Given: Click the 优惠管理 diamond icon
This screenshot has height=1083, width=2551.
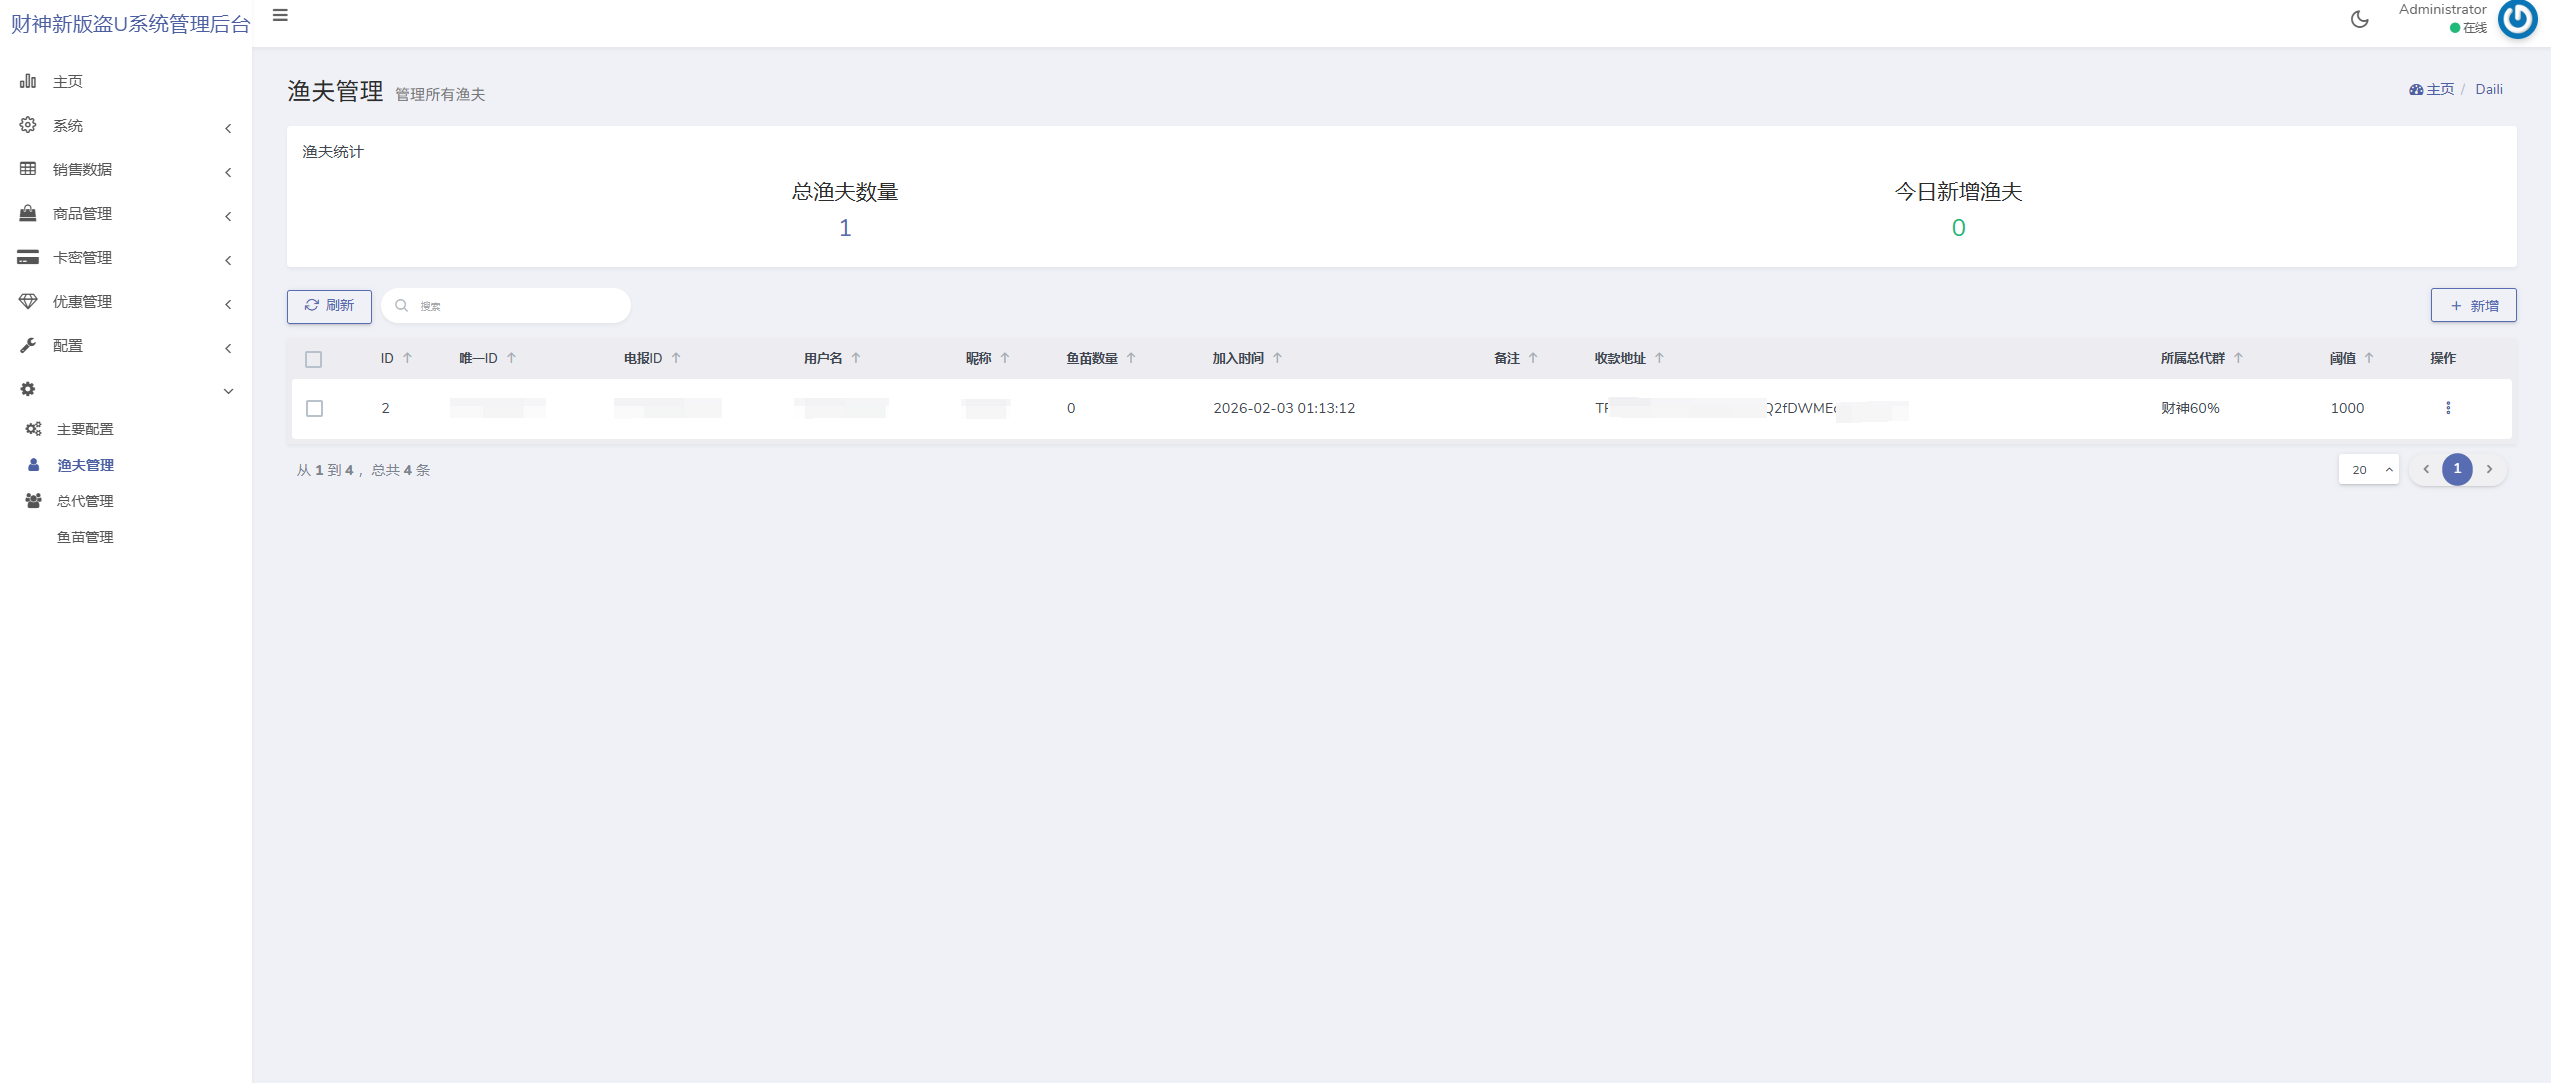Looking at the screenshot, I should pos(28,302).
